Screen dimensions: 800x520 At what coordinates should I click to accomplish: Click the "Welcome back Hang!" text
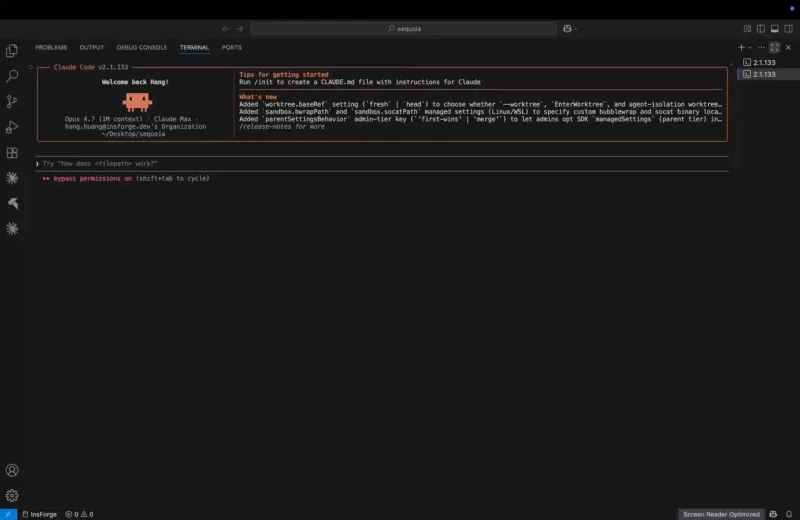pos(135,82)
